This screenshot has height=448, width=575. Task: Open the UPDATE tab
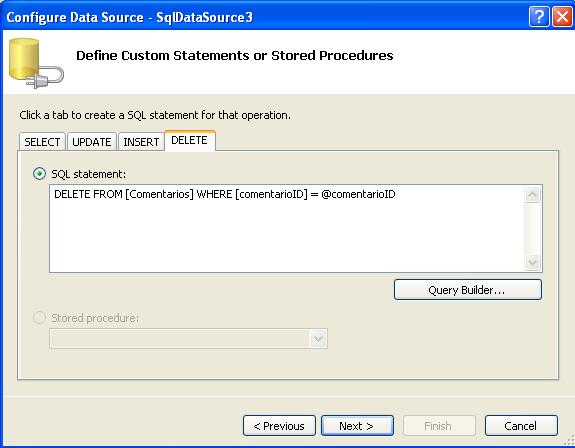click(x=92, y=142)
